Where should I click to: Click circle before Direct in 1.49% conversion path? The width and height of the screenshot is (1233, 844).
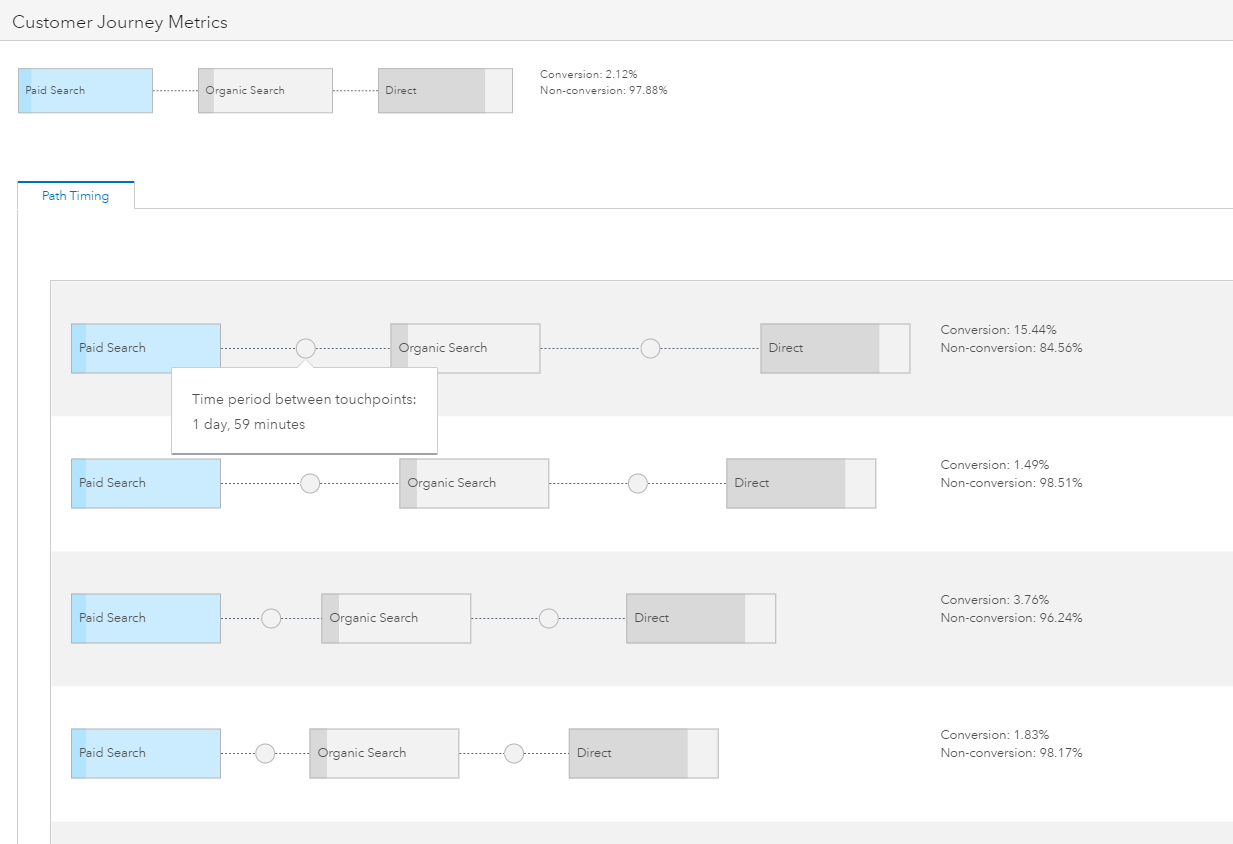(638, 483)
